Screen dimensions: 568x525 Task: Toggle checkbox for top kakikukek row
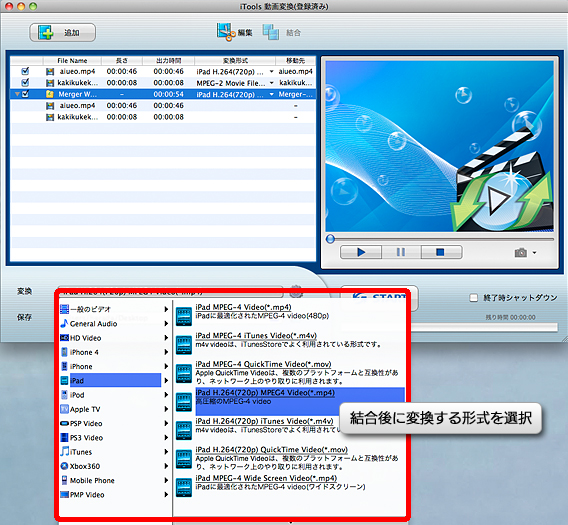(x=25, y=83)
